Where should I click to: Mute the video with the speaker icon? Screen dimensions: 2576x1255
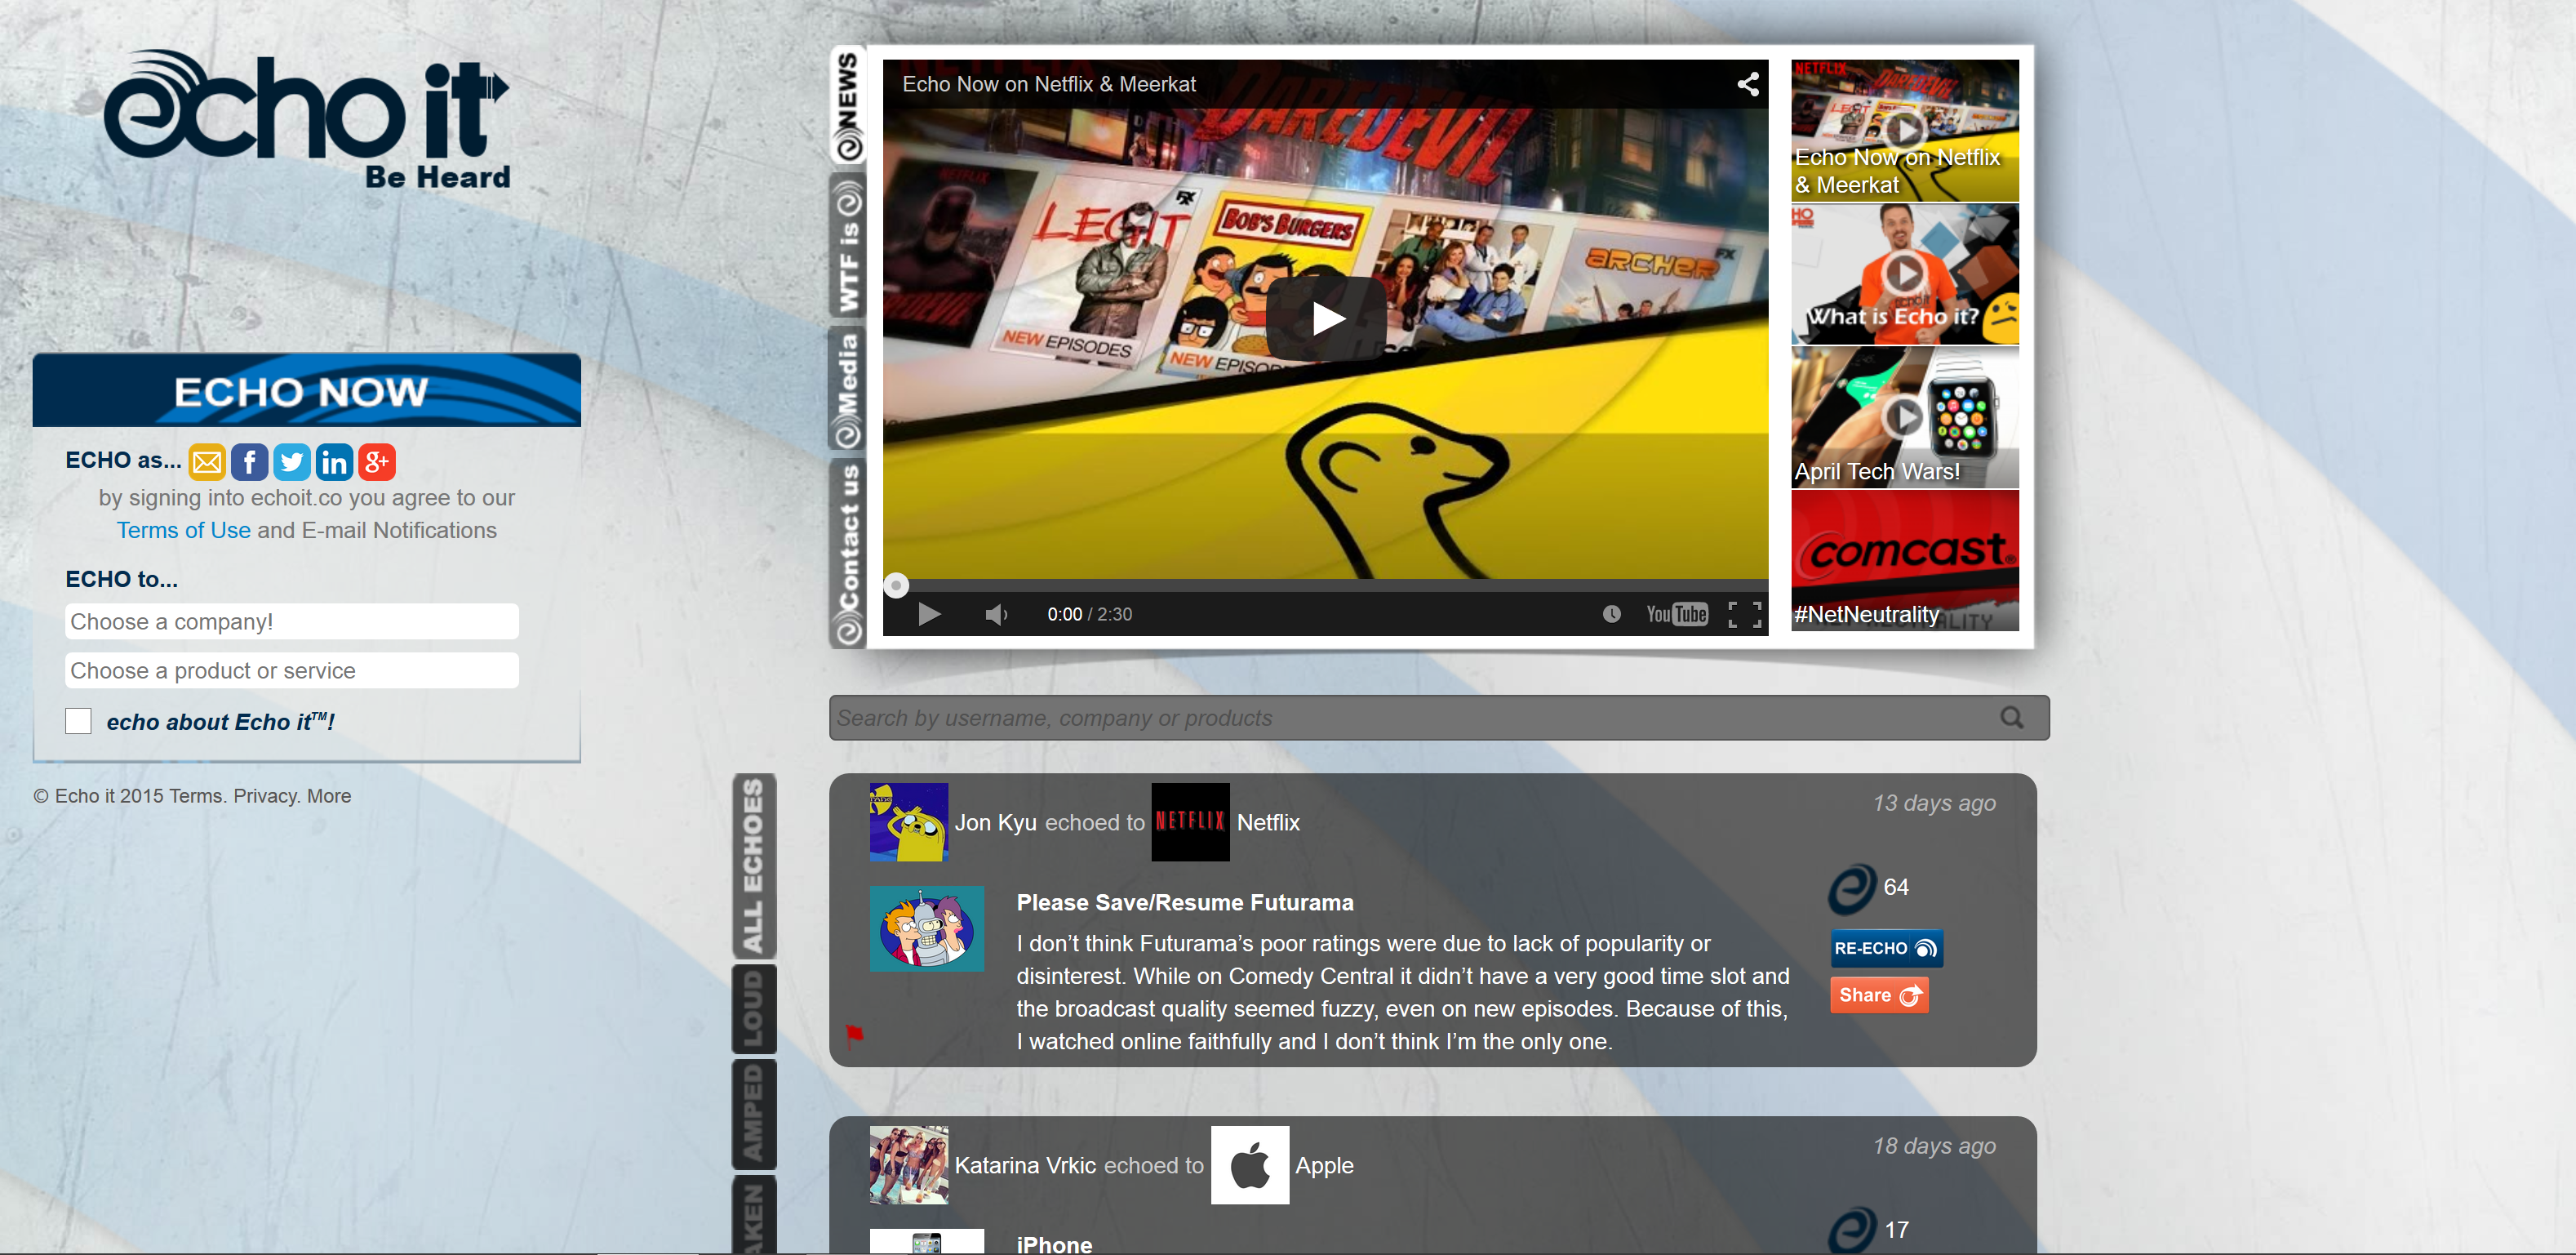coord(996,614)
